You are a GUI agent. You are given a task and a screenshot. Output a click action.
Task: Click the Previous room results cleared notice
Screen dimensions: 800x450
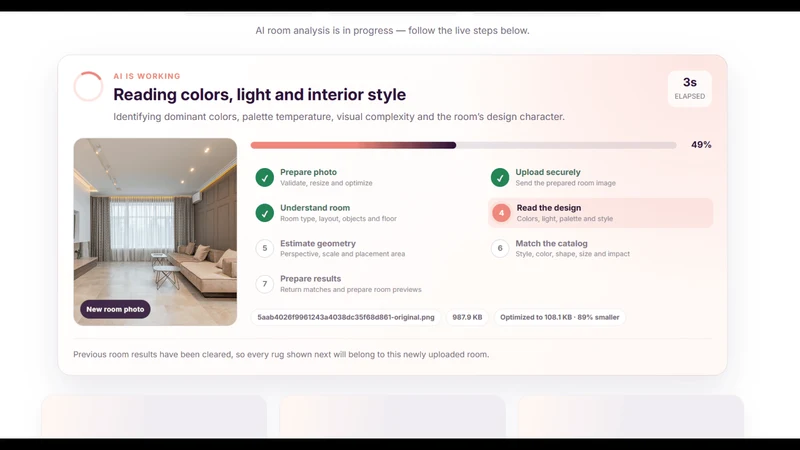[281, 354]
